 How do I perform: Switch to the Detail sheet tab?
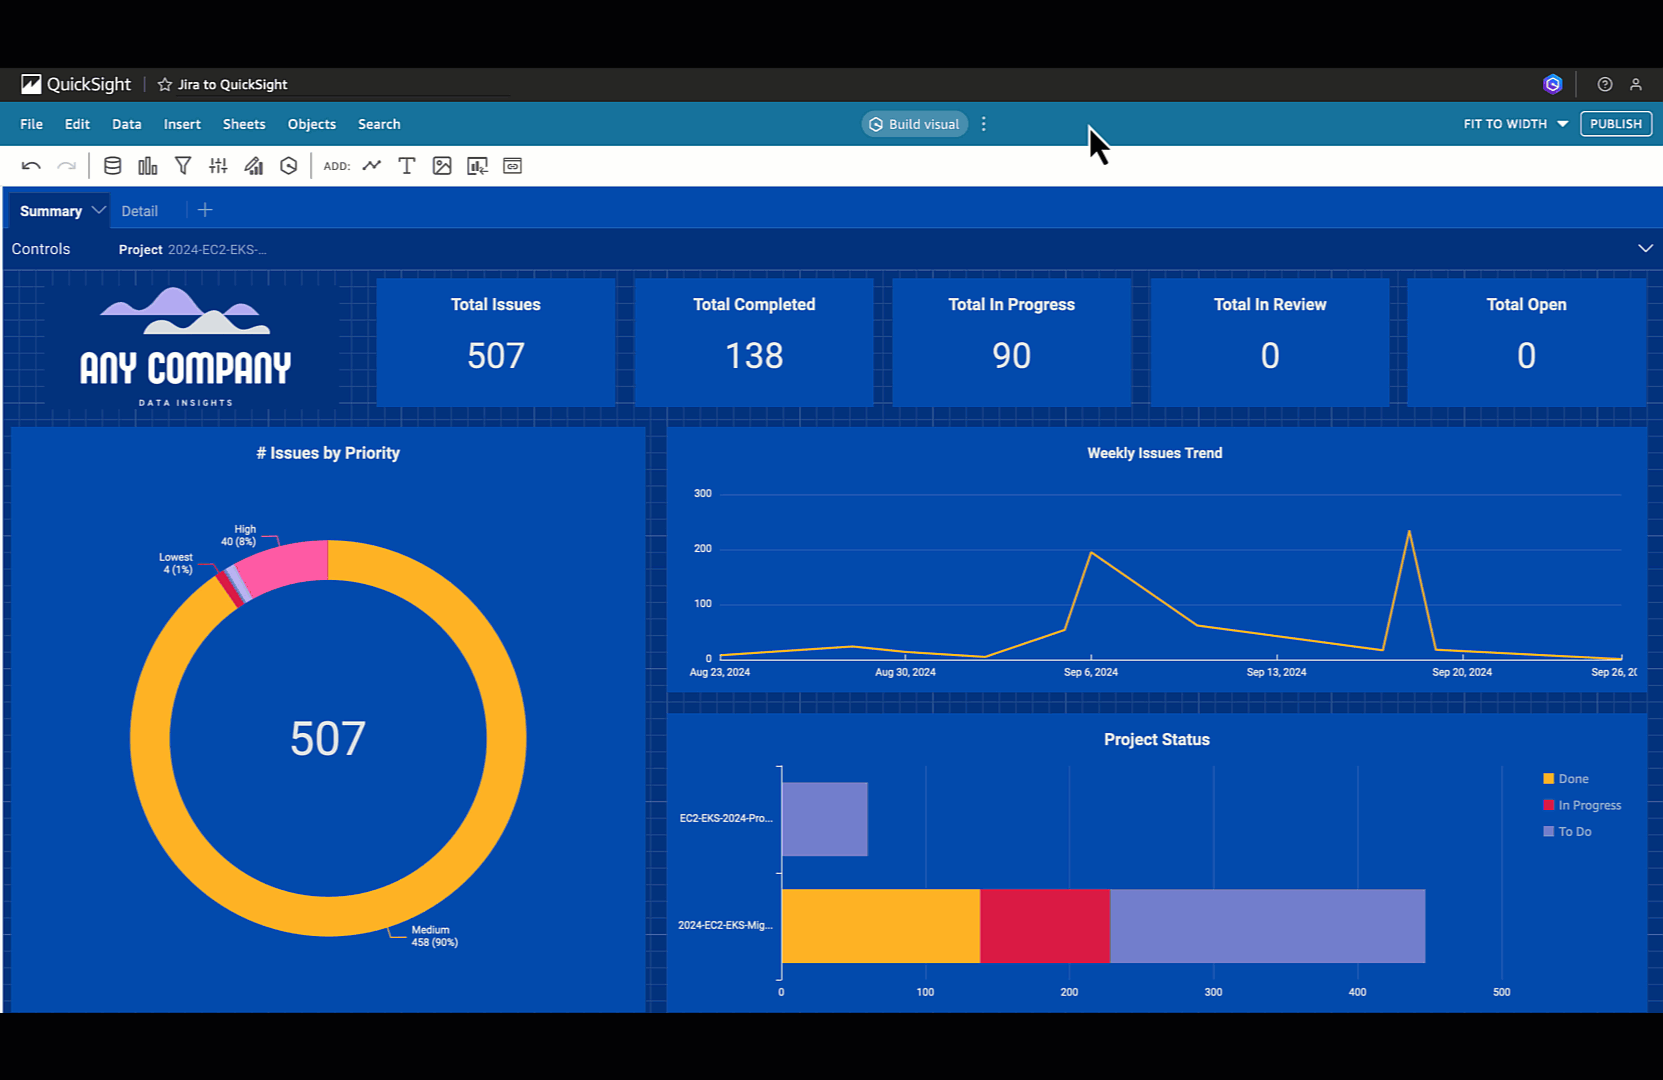[x=140, y=211]
